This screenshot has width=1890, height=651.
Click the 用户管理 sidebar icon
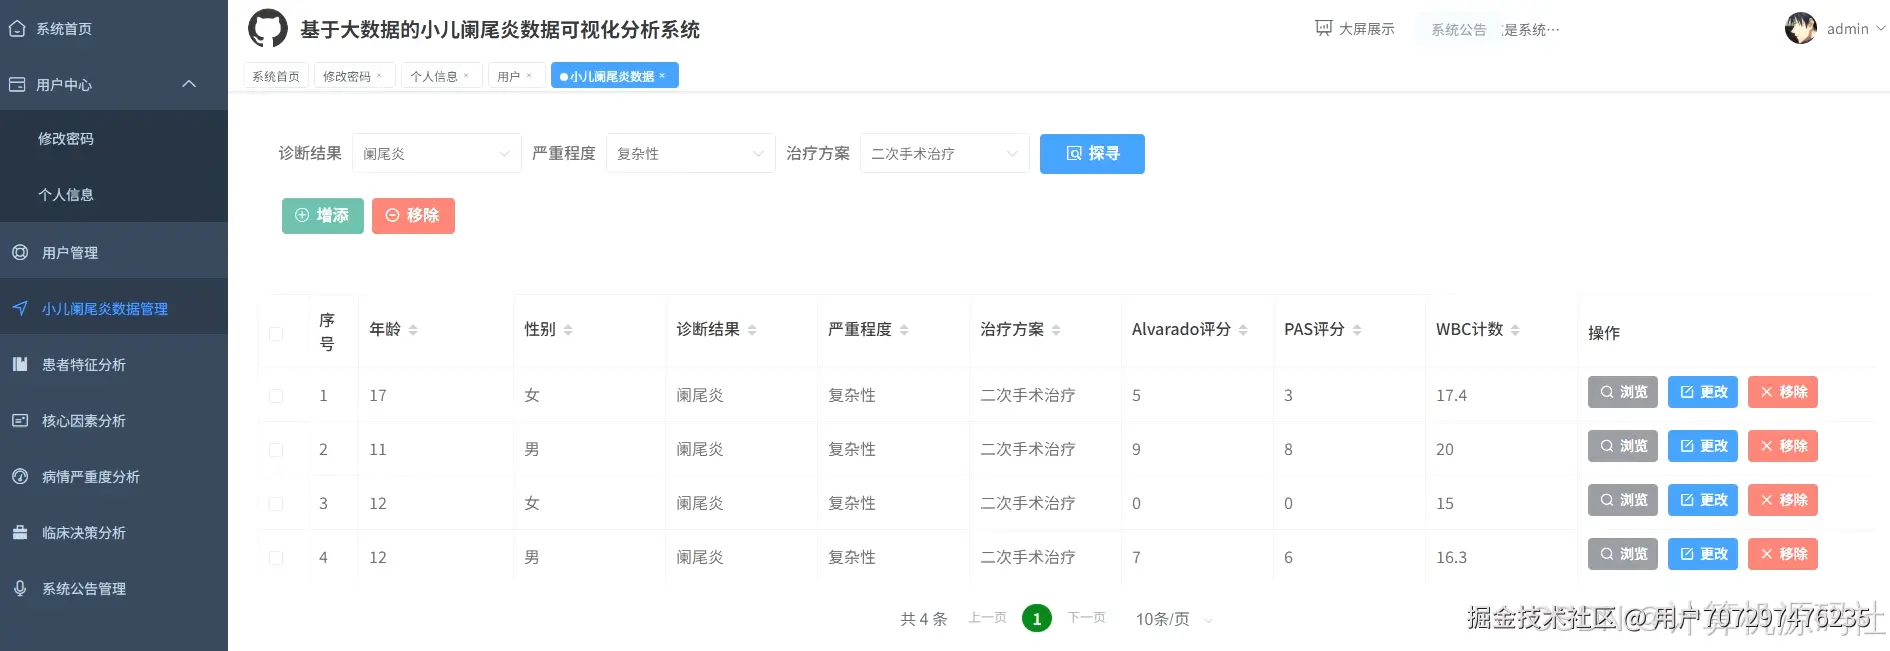pyautogui.click(x=20, y=253)
